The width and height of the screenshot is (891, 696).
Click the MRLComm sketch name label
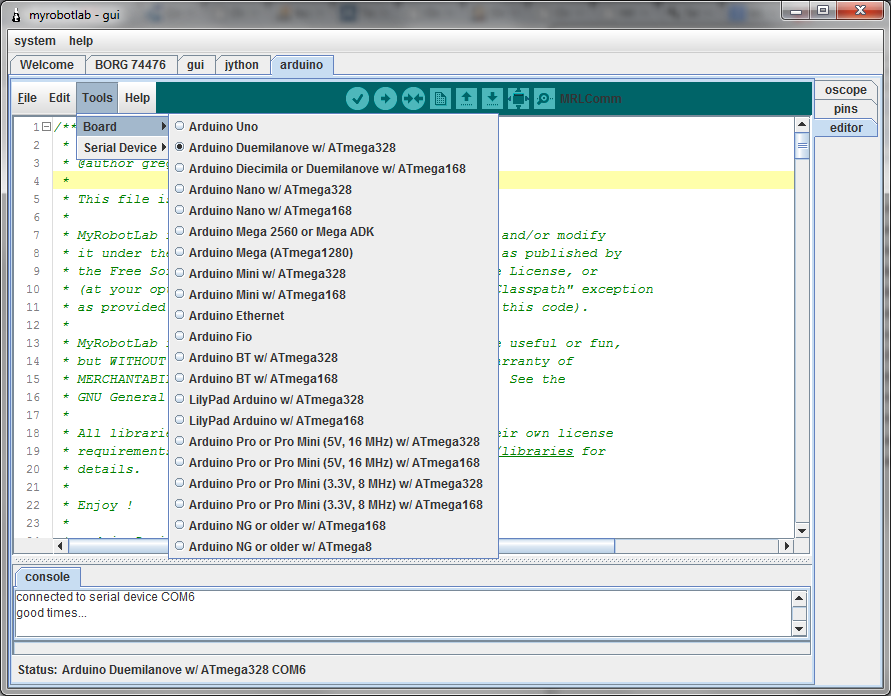pyautogui.click(x=590, y=99)
